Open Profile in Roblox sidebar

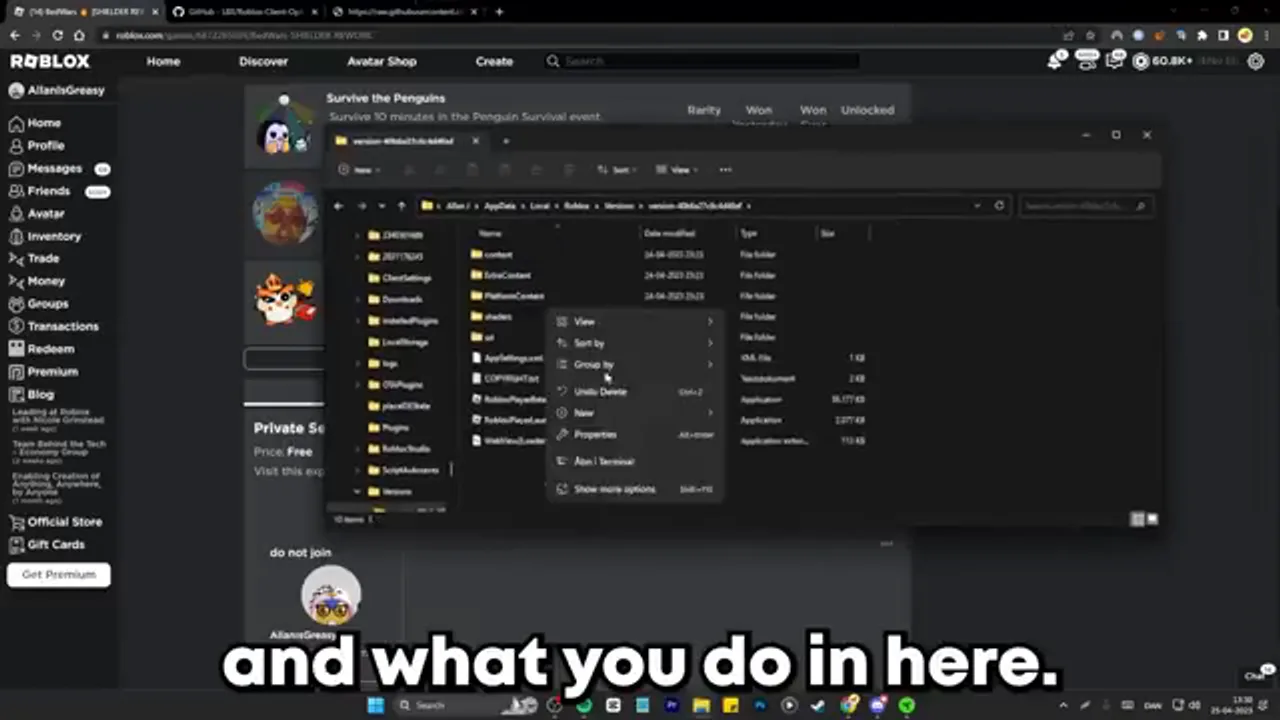(x=37, y=145)
